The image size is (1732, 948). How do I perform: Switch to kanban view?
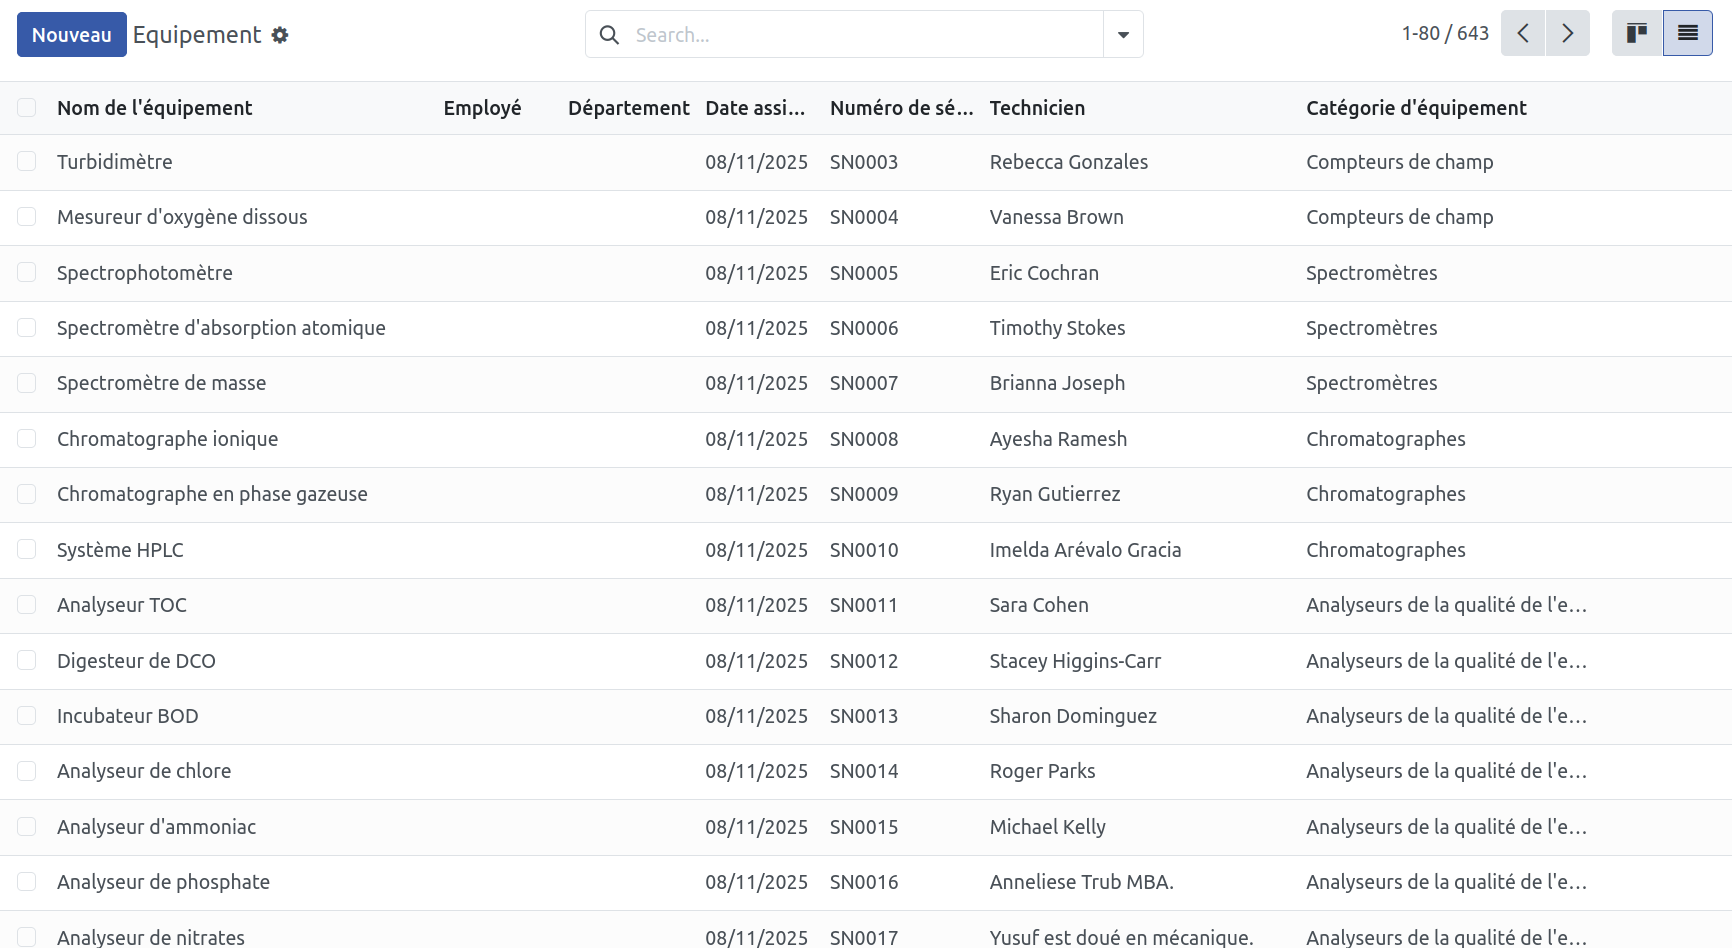(1637, 33)
